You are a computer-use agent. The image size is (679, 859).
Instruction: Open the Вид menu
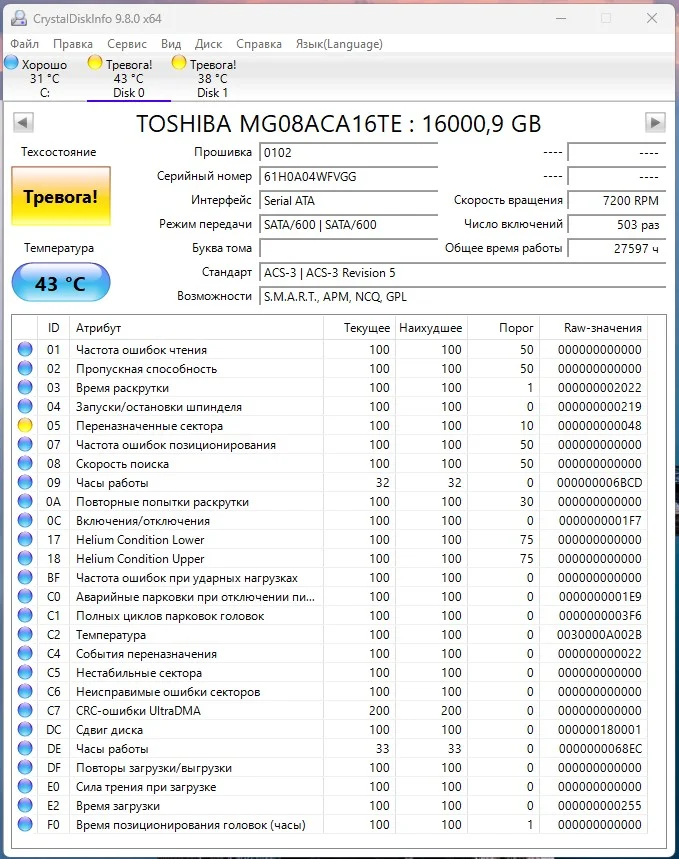pyautogui.click(x=171, y=44)
